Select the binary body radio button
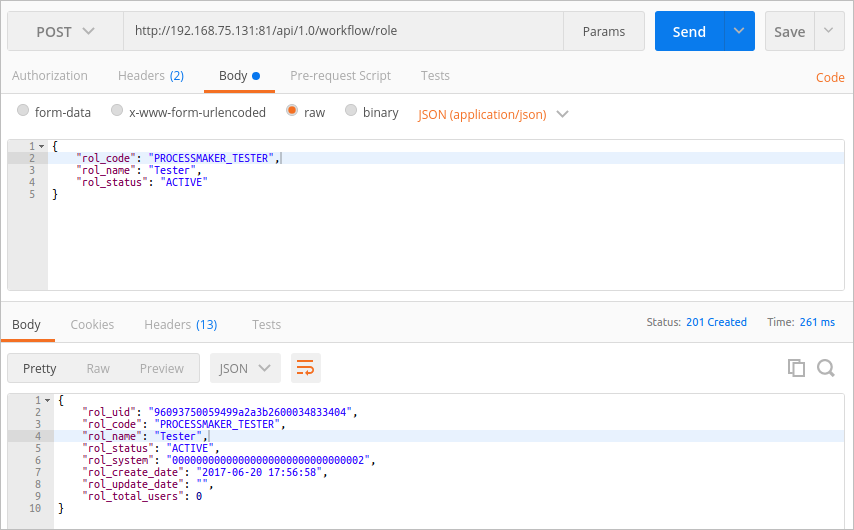The image size is (854, 530). [x=351, y=112]
